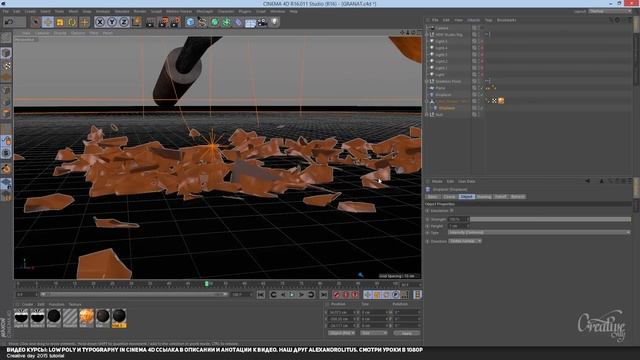Expand the Null object
This screenshot has height=360, width=640.
point(427,115)
